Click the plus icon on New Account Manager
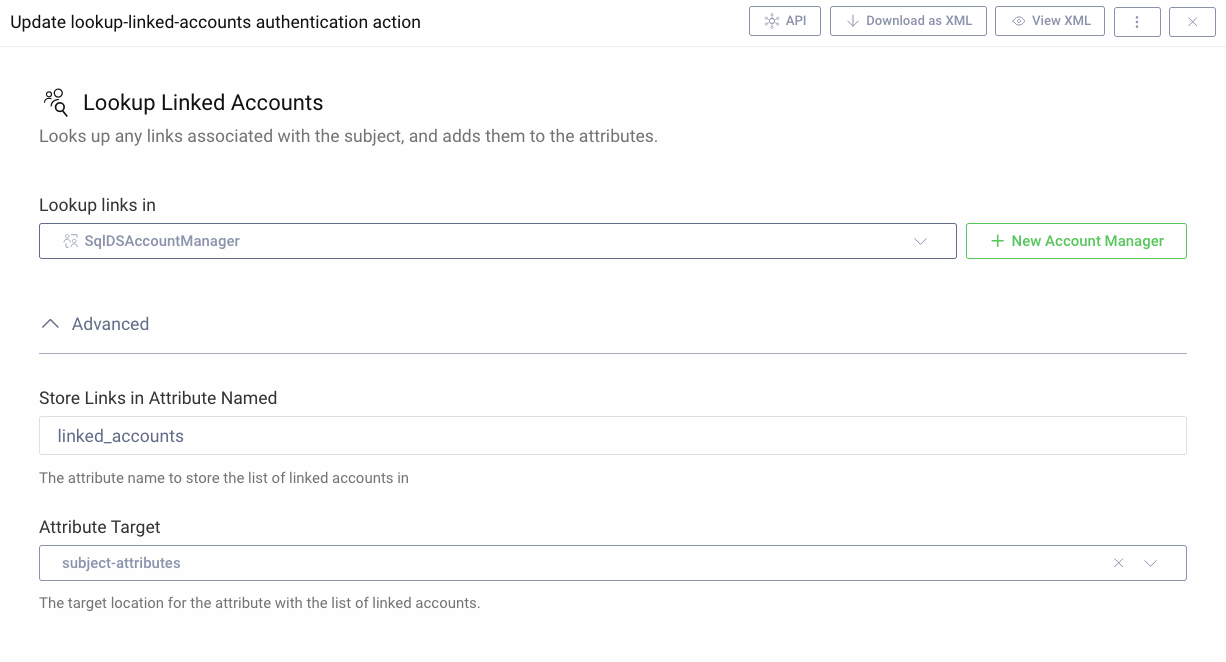The image size is (1226, 662). click(999, 240)
